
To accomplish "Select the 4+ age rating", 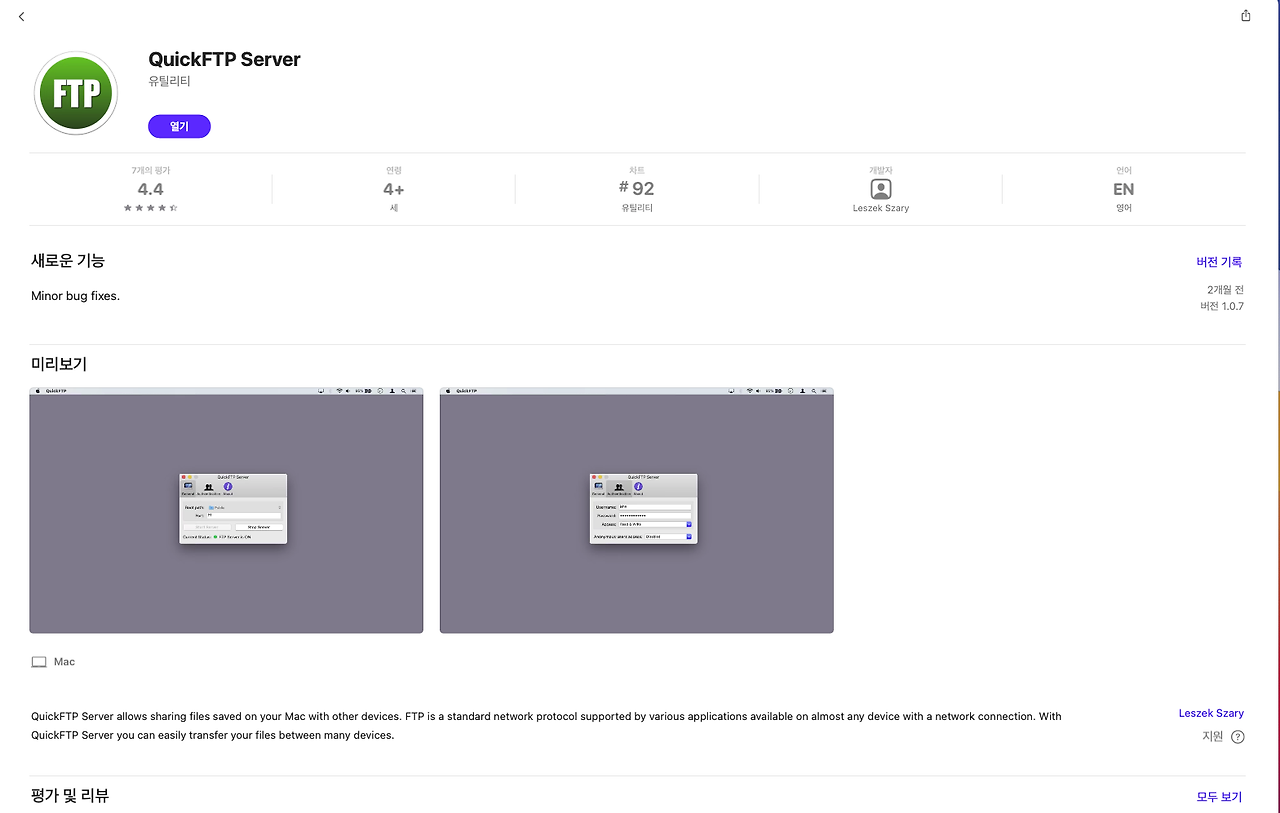I will [394, 189].
